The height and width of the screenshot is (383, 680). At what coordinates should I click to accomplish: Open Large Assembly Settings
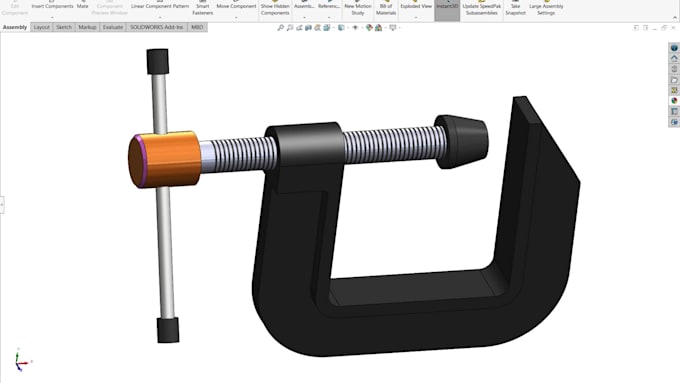tap(546, 9)
